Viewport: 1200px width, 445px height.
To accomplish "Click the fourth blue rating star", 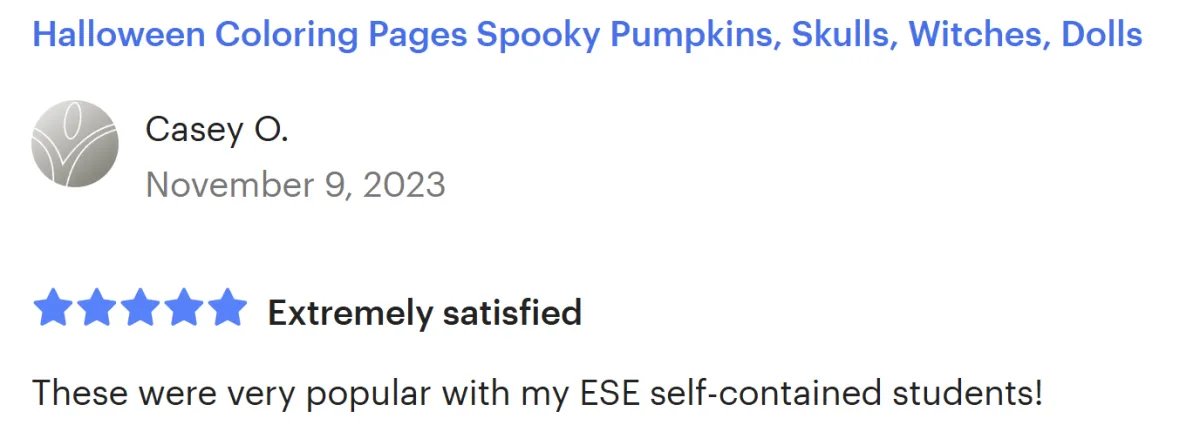I will click(183, 308).
